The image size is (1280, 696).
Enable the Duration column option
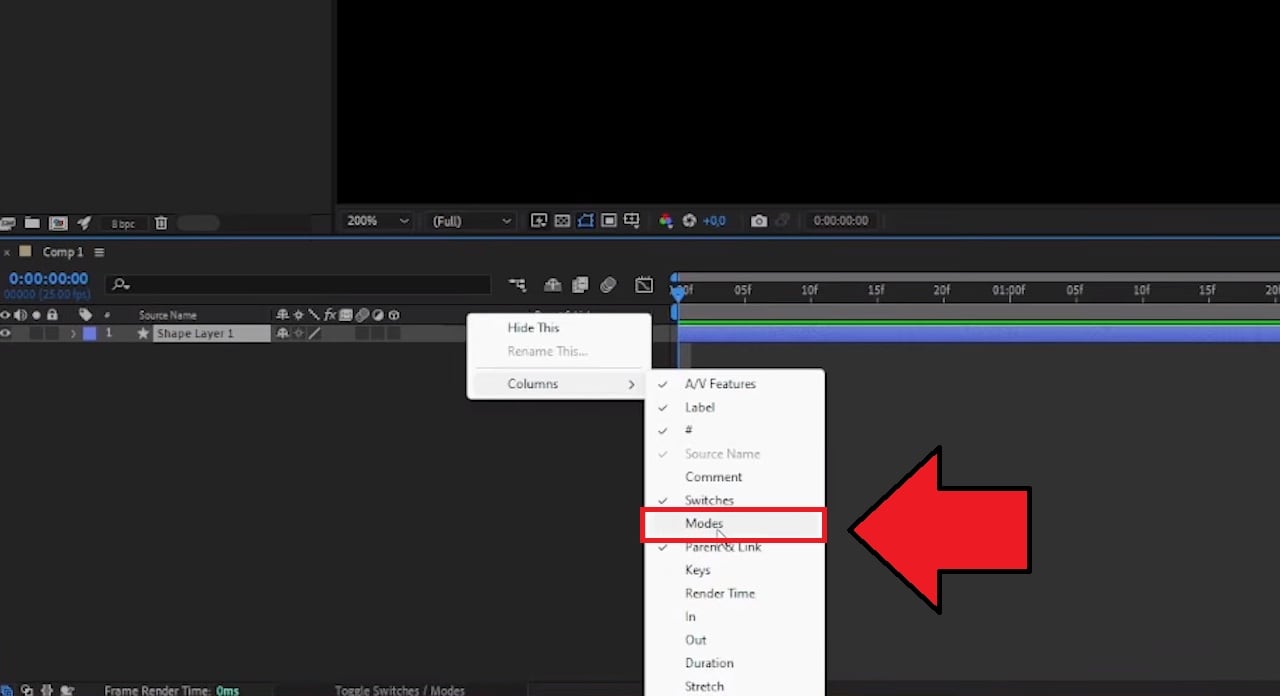734,663
